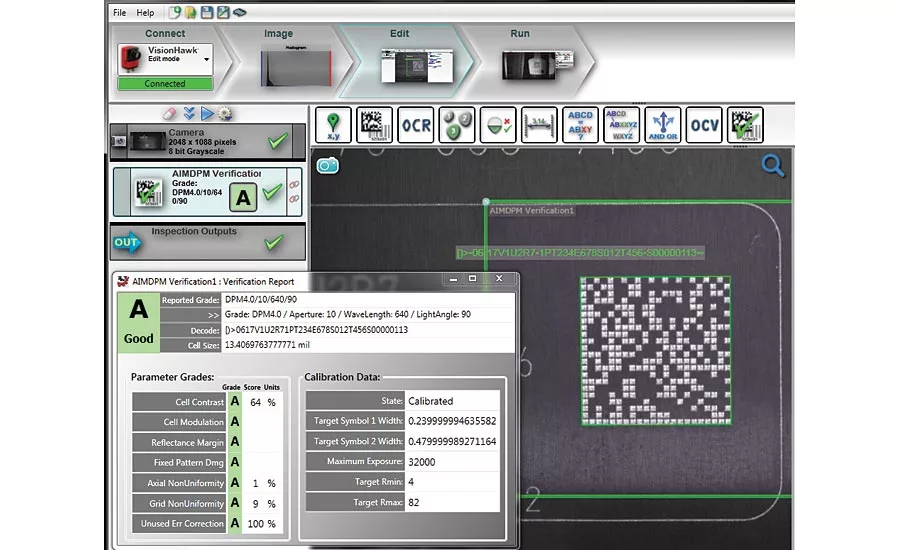The image size is (900, 550).
Task: Select the Locate x,y tool
Action: tap(333, 125)
